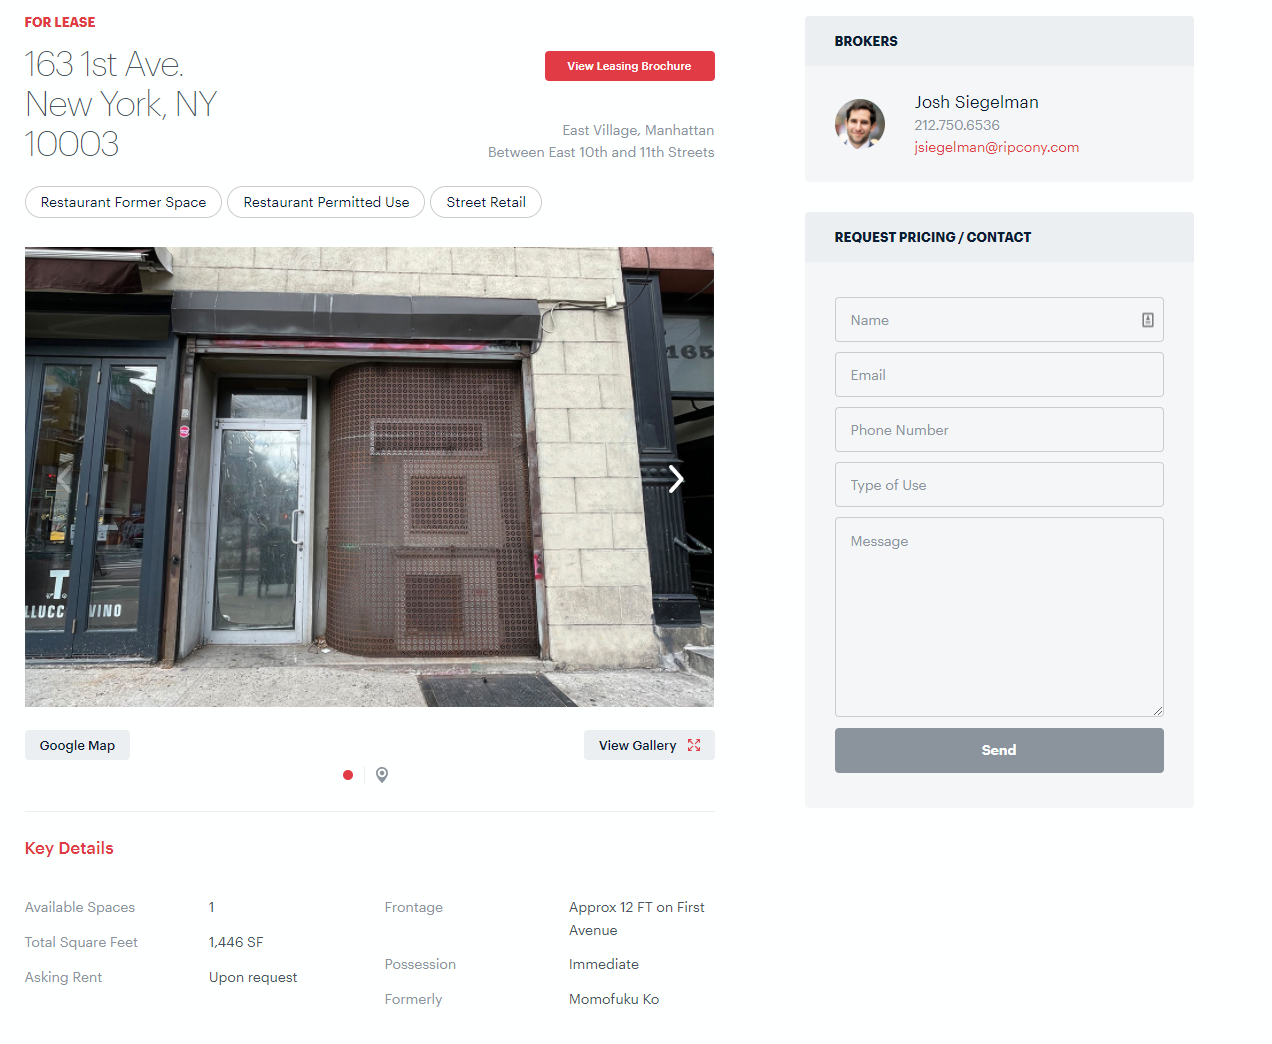
Task: Click the Available Spaces label
Action: pyautogui.click(x=80, y=907)
